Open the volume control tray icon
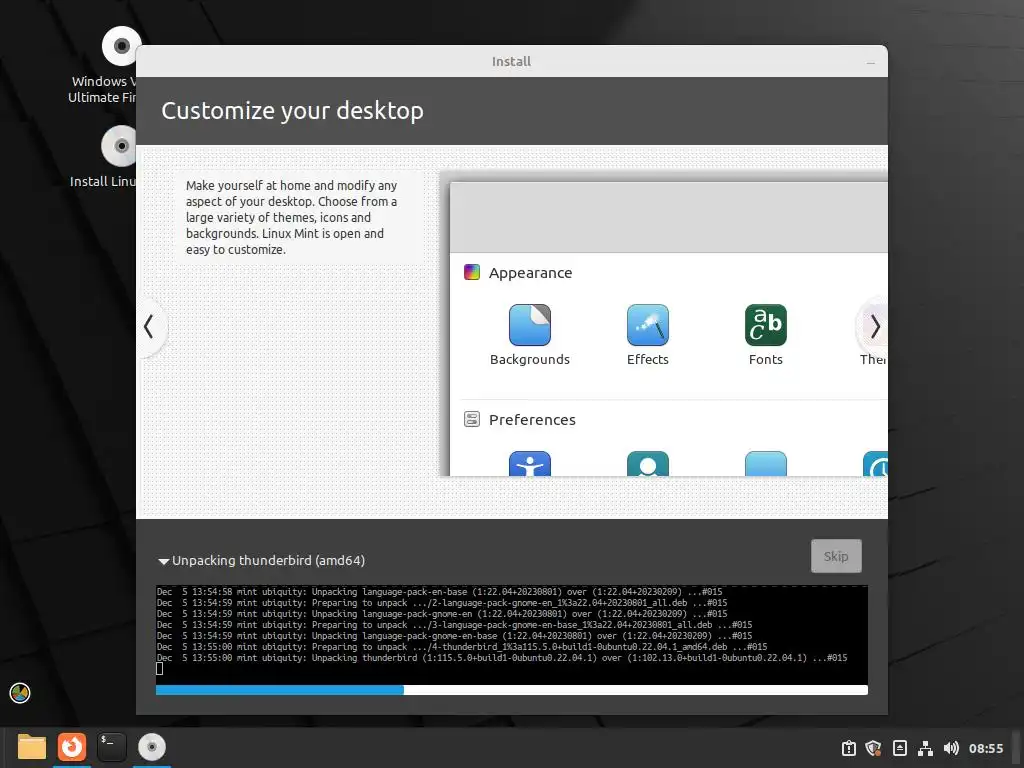The height and width of the screenshot is (768, 1024). [x=951, y=748]
